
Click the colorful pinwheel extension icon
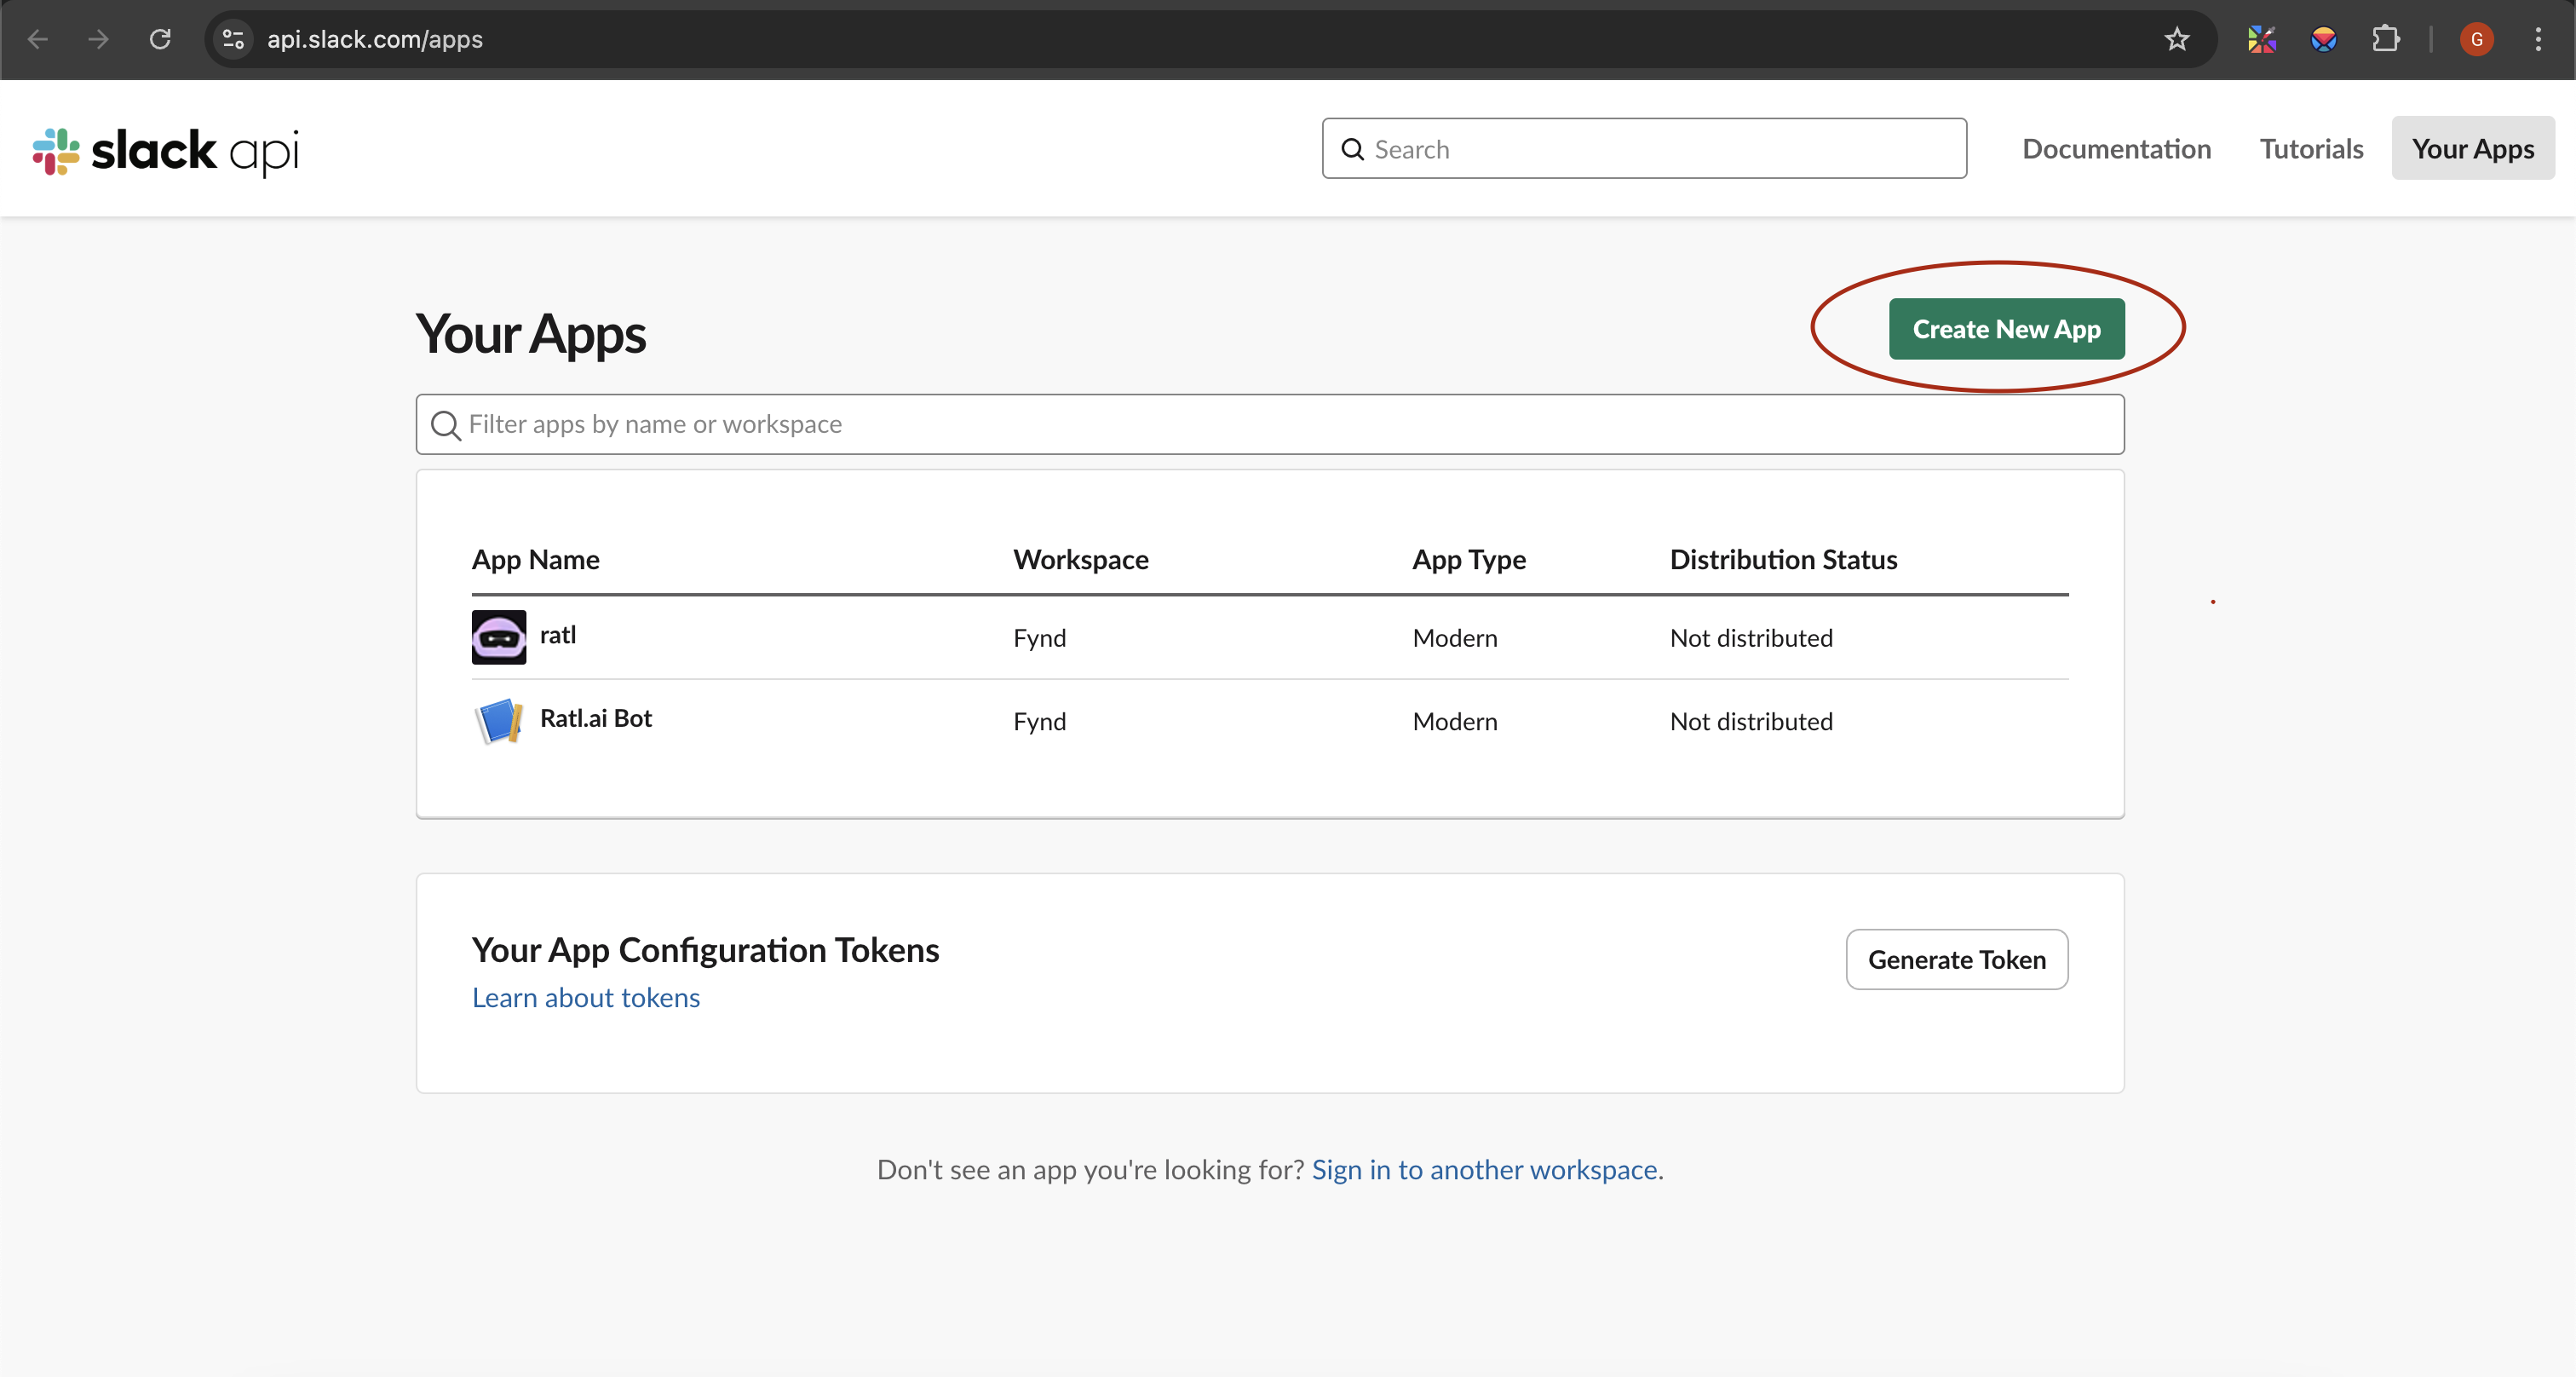click(x=2262, y=39)
